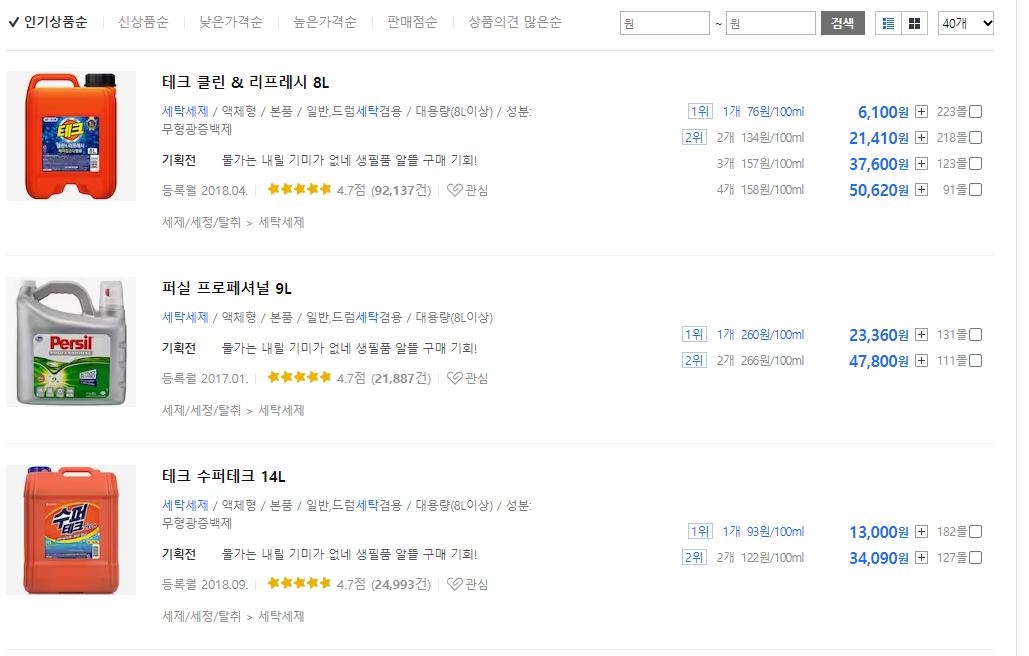
Task: Open the 6,100원 price link
Action: [x=883, y=112]
